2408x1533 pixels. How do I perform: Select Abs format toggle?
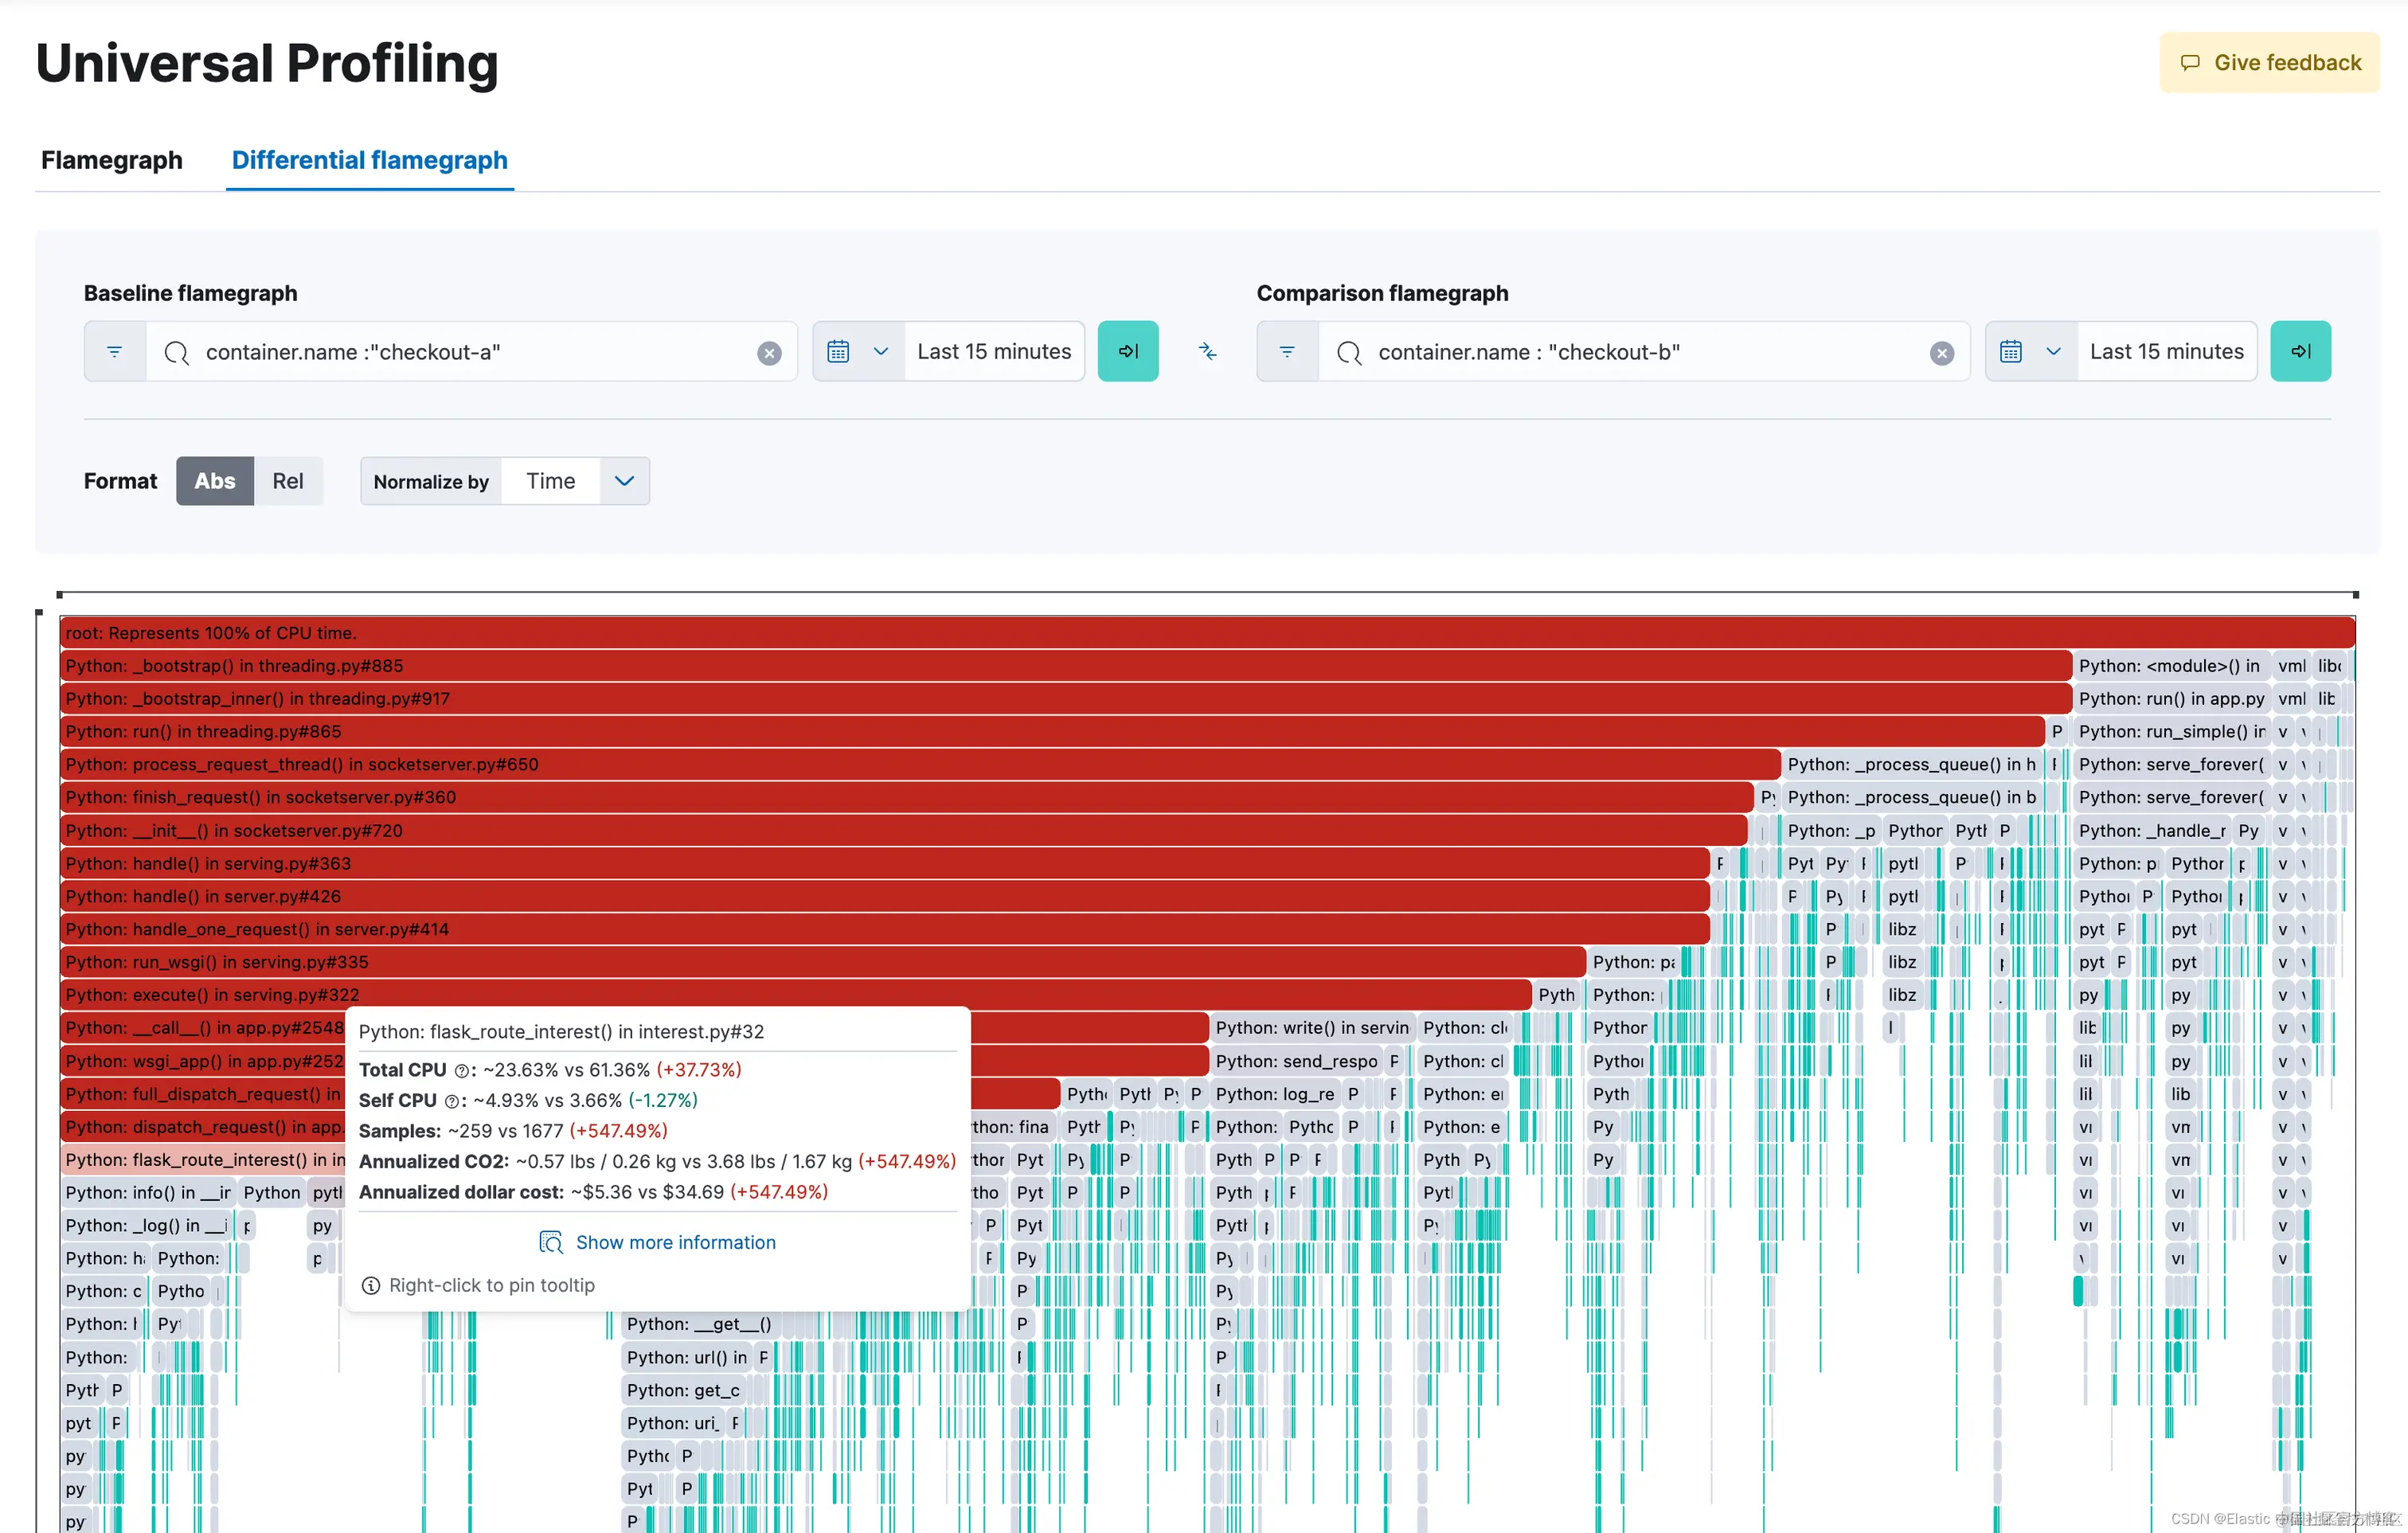[x=215, y=481]
